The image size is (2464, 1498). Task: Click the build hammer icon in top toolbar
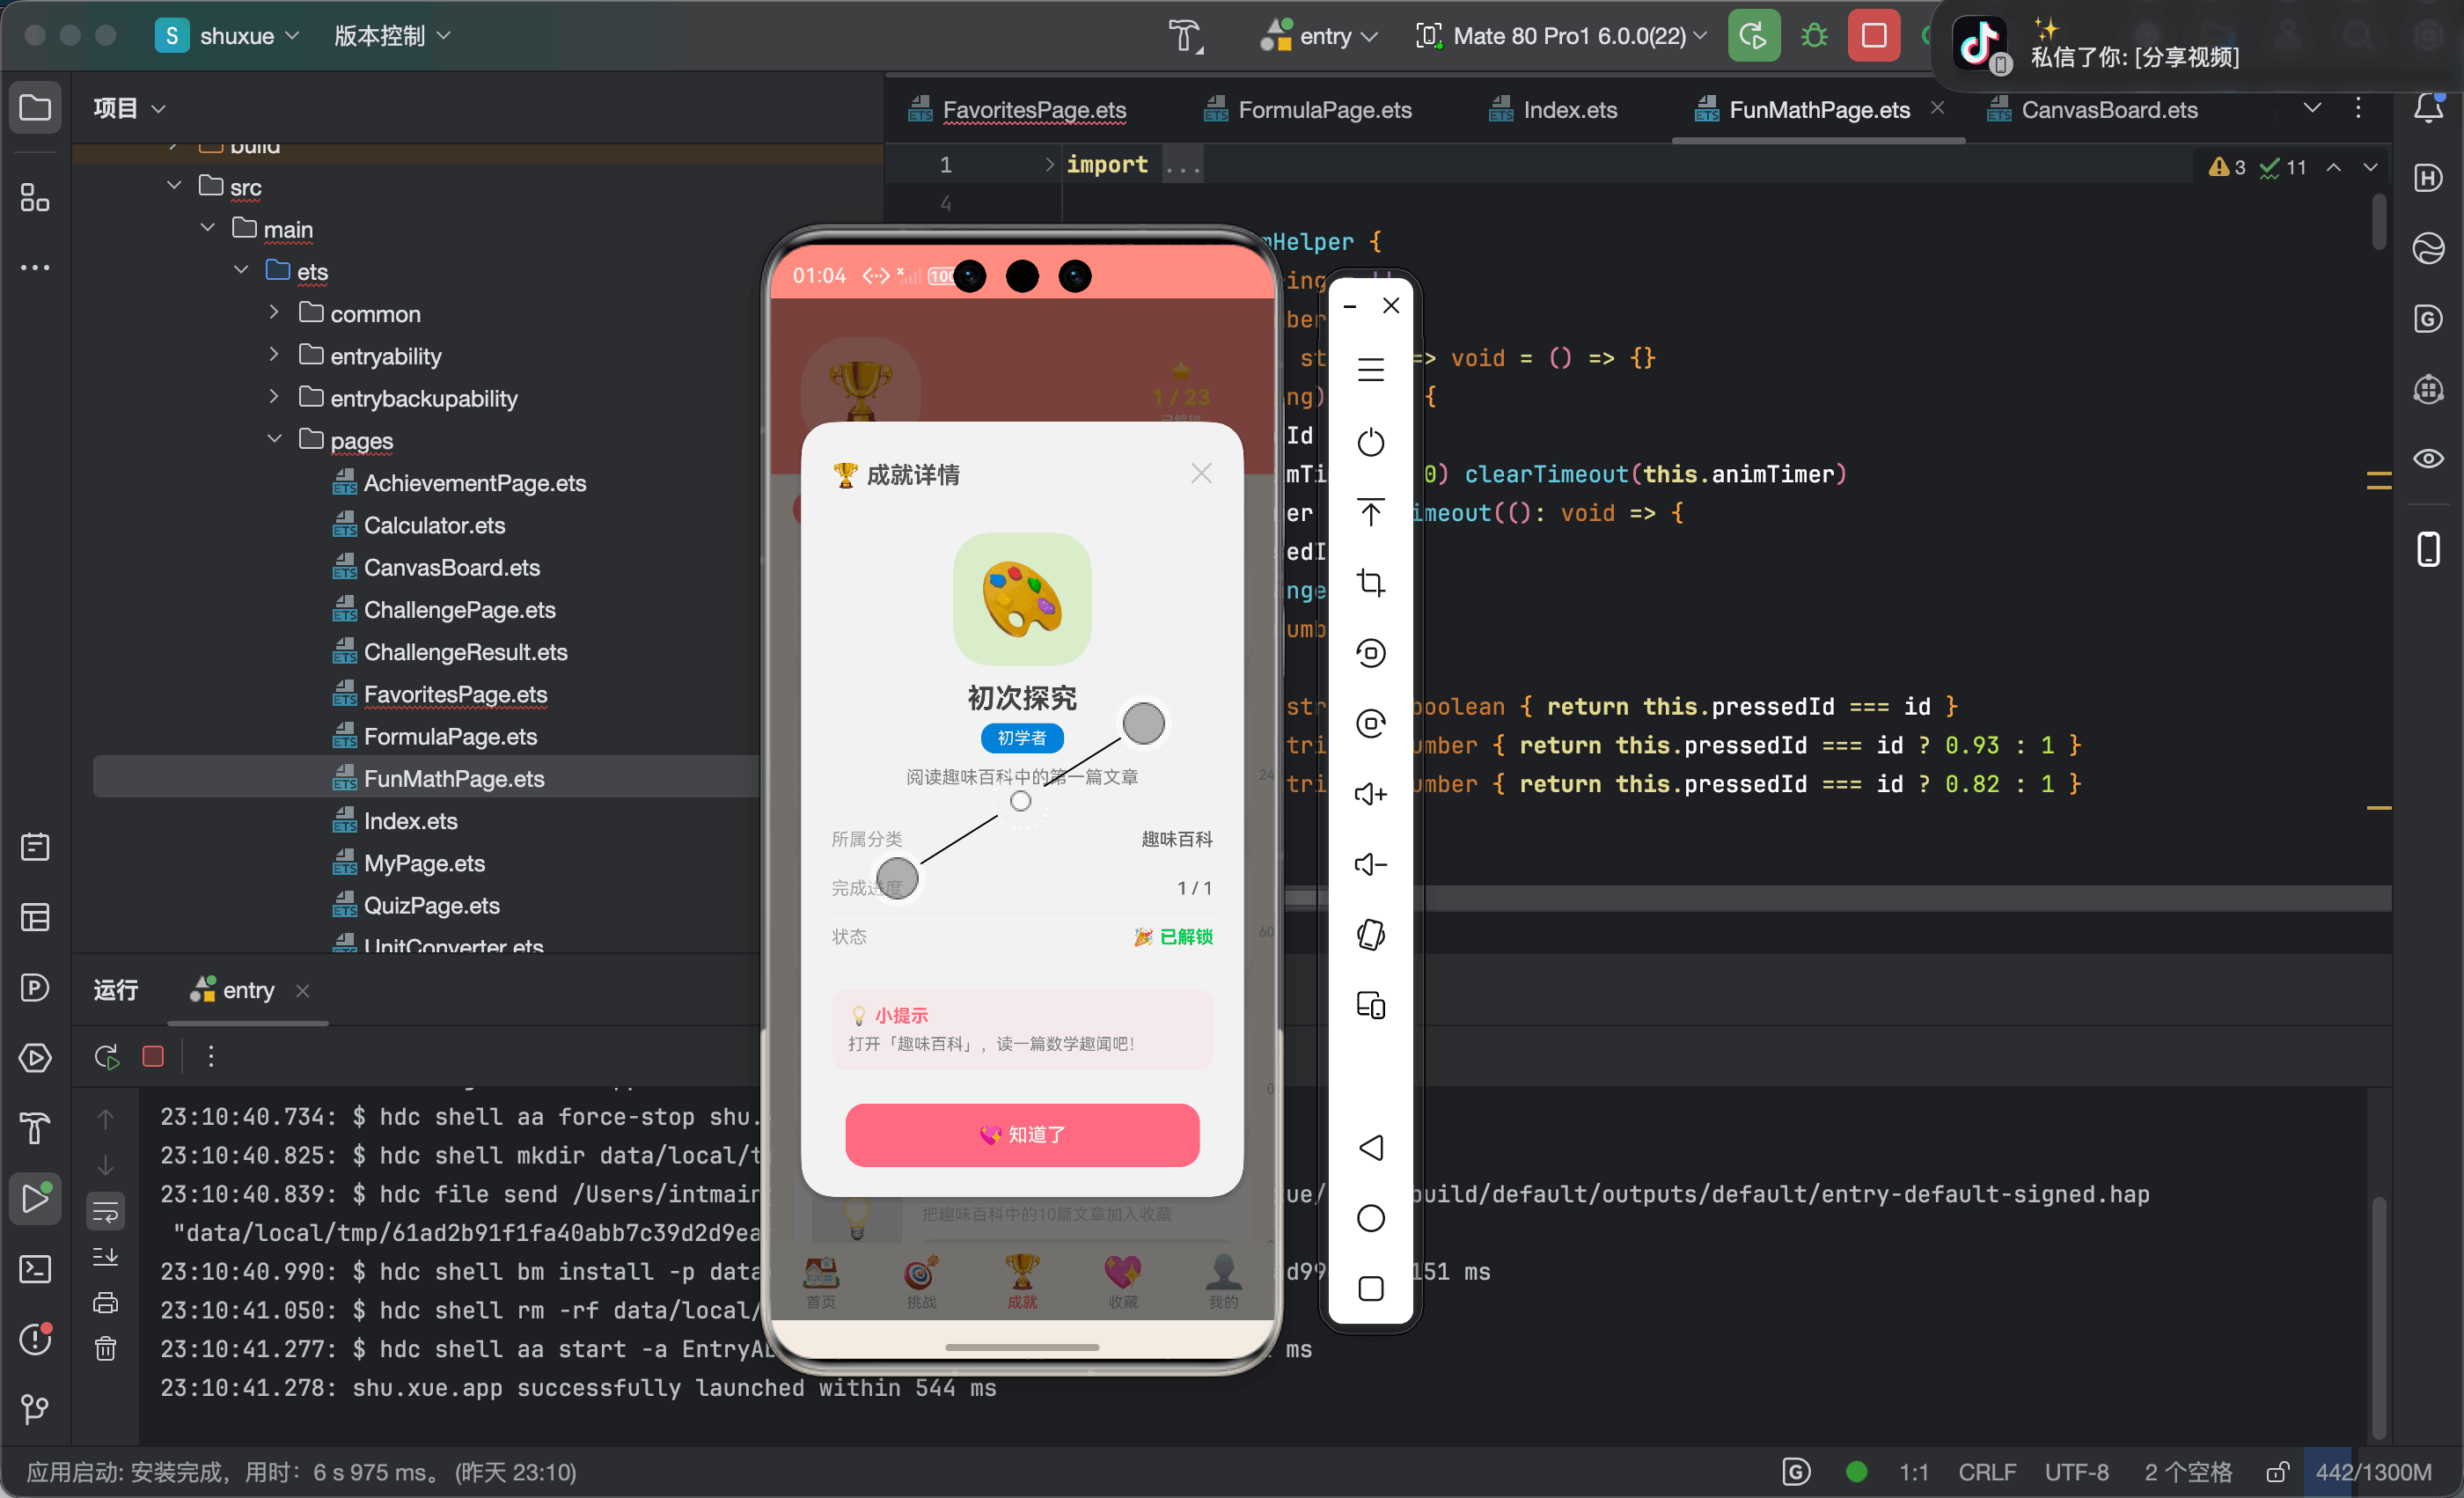[1185, 36]
